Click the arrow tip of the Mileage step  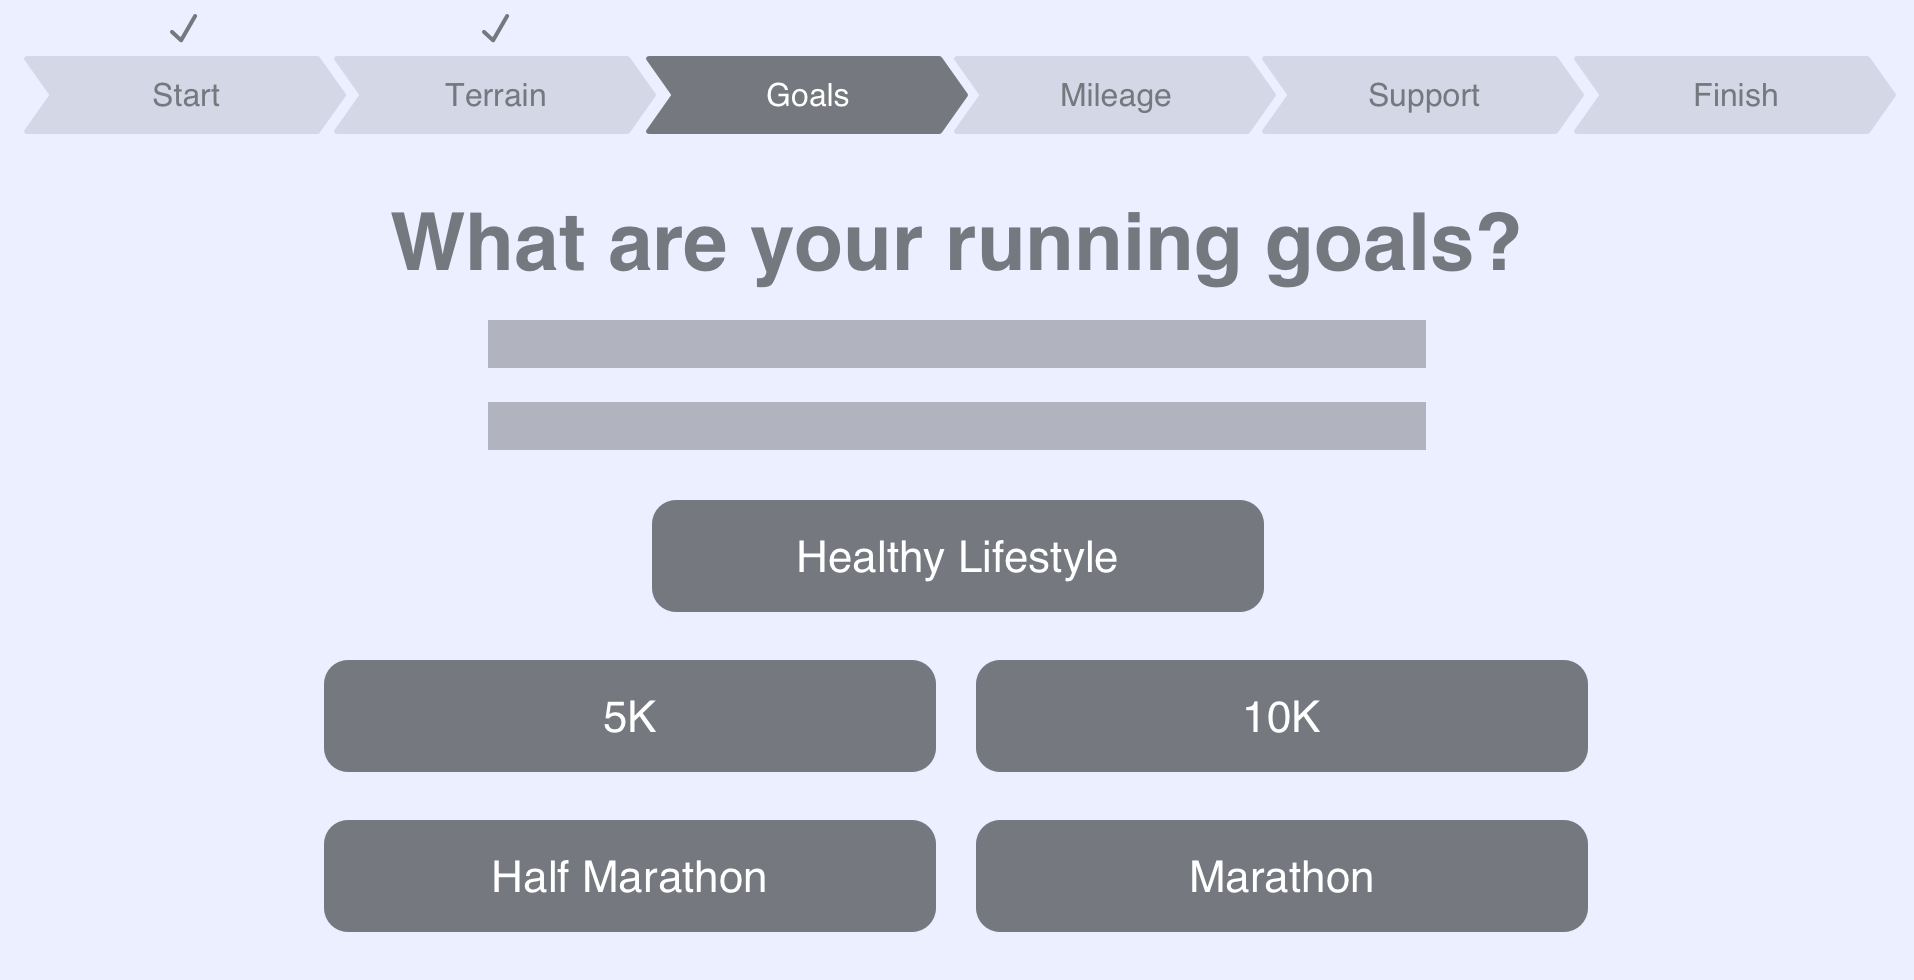point(1263,95)
